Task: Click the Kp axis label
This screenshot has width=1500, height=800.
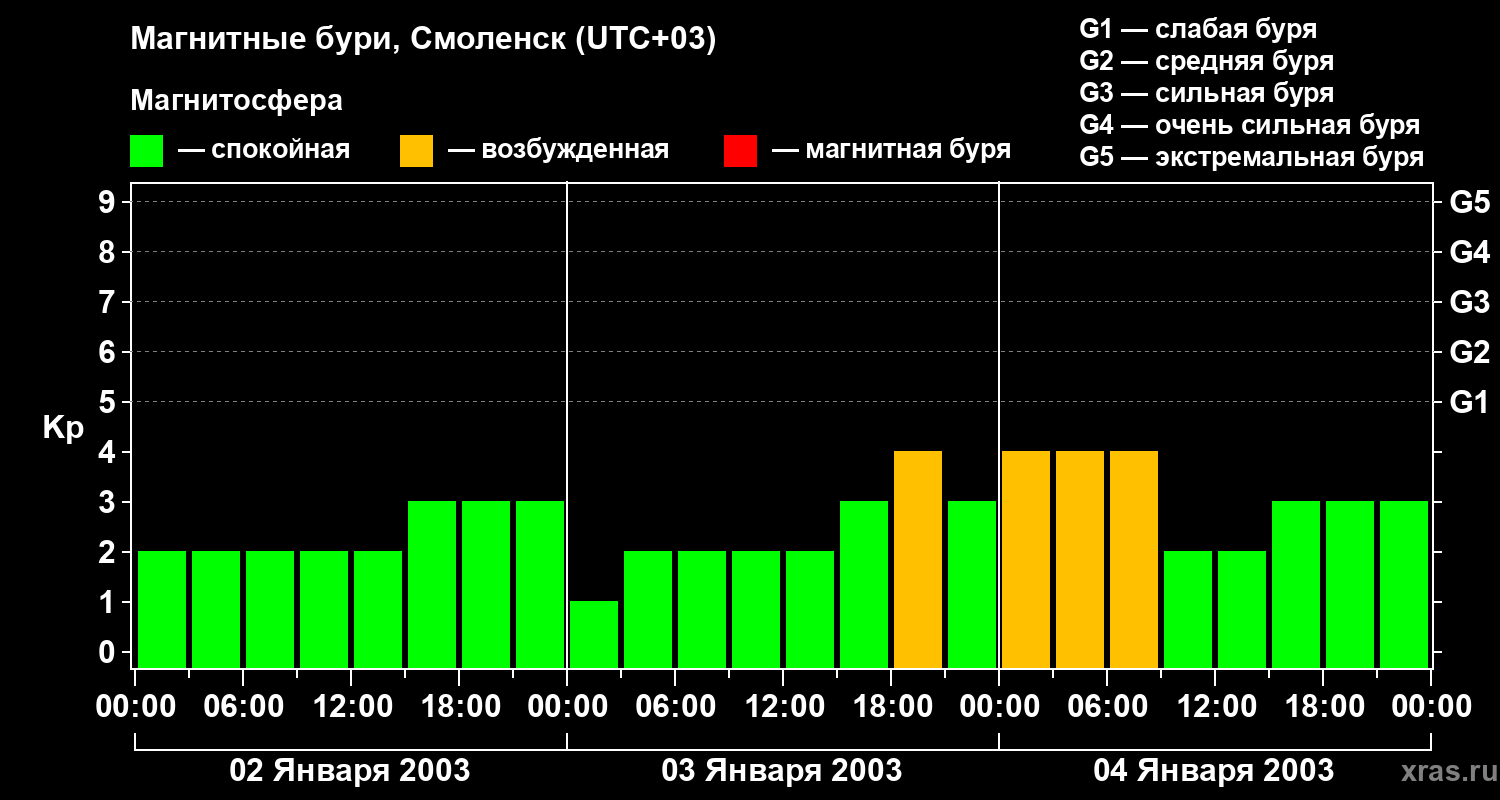Action: pyautogui.click(x=63, y=428)
